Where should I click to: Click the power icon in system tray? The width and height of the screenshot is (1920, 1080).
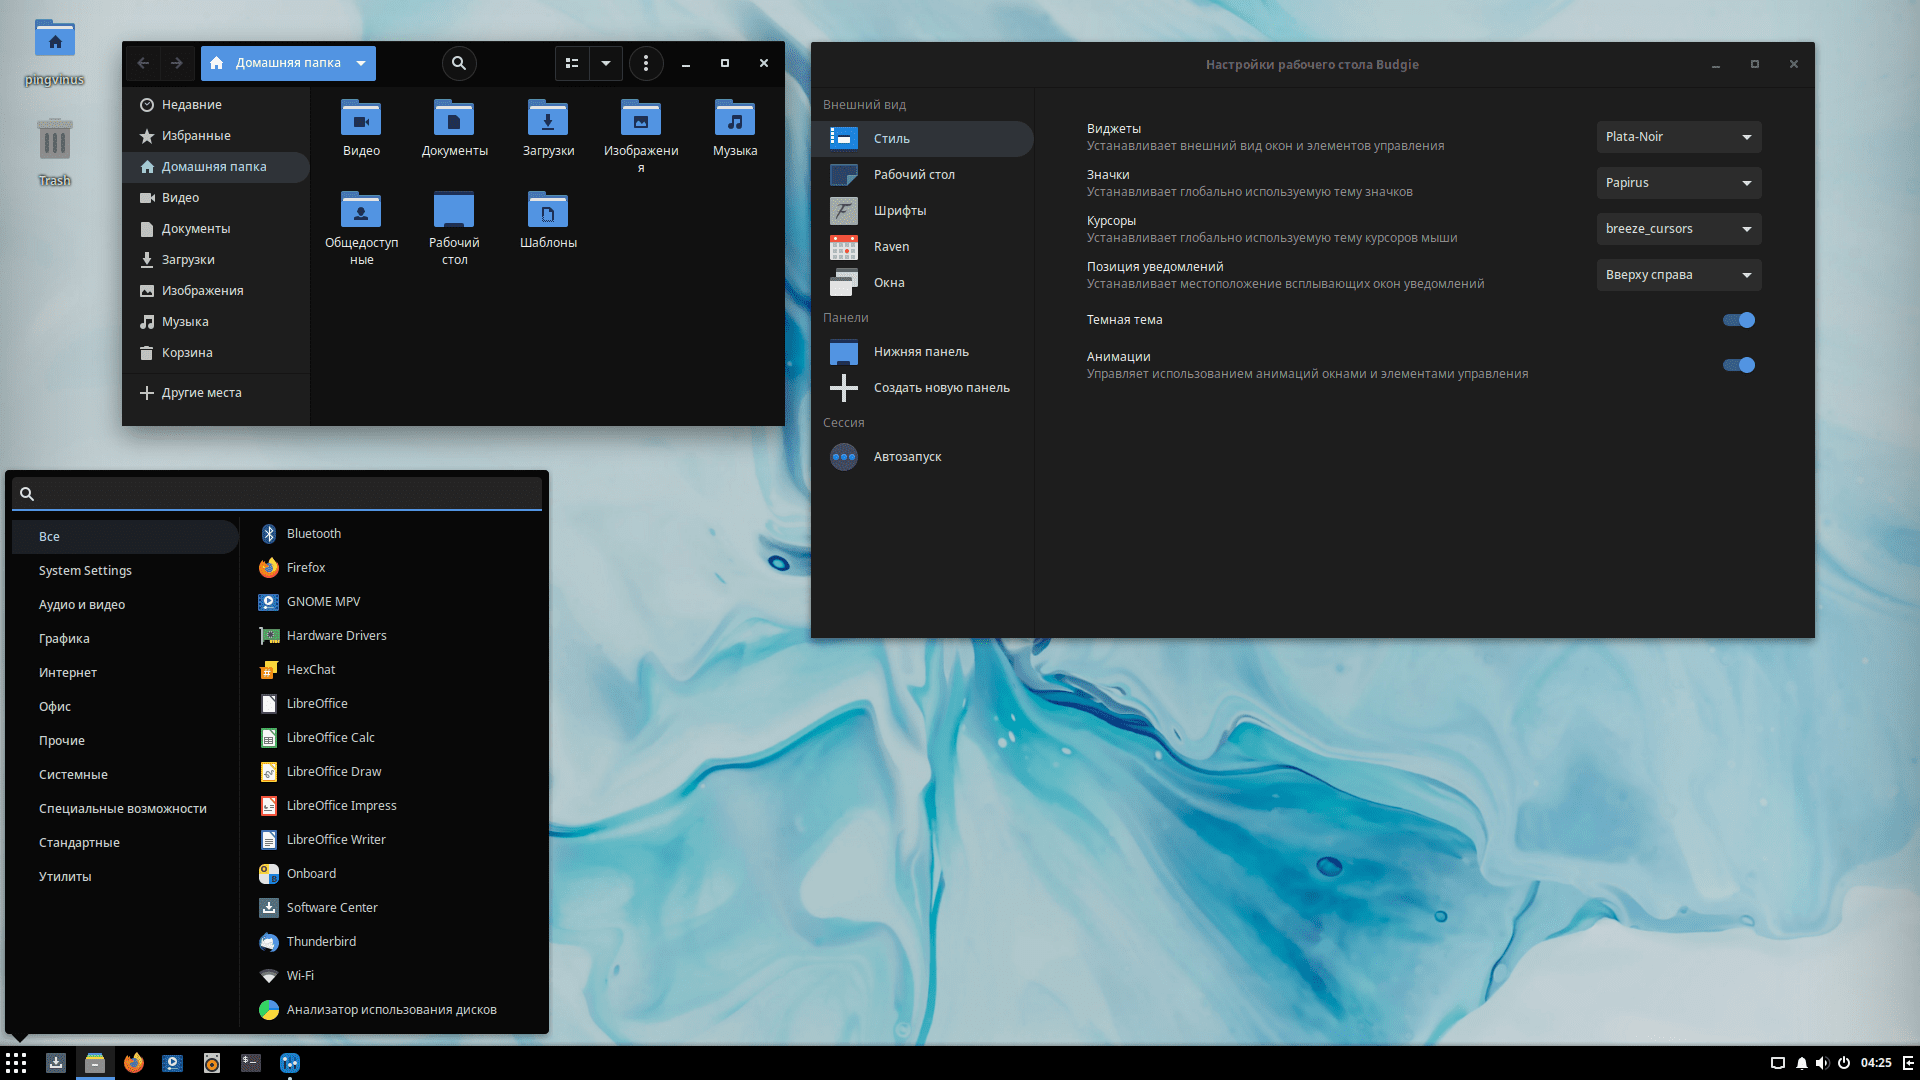[x=1844, y=1063]
